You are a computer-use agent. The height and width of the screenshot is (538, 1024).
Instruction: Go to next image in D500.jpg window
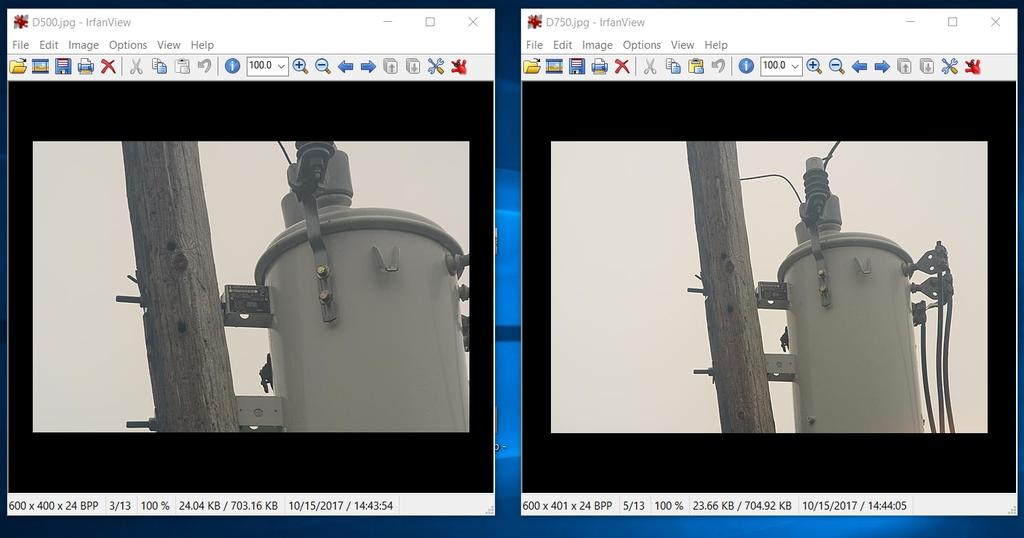coord(368,67)
